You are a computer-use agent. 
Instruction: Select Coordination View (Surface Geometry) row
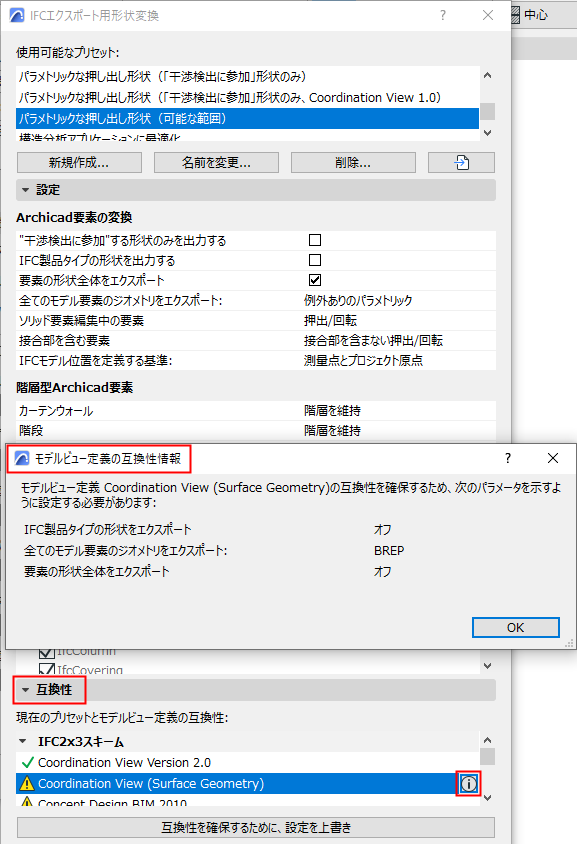pyautogui.click(x=237, y=784)
